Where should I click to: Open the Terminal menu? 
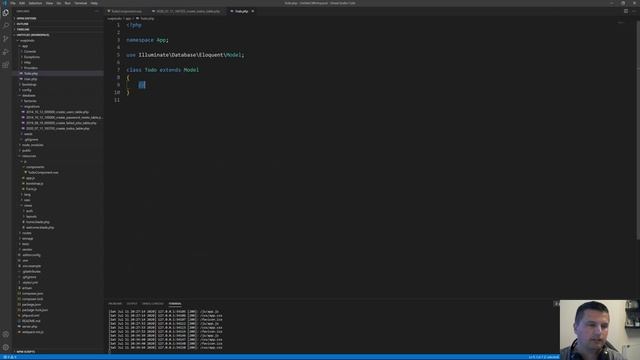80,3
